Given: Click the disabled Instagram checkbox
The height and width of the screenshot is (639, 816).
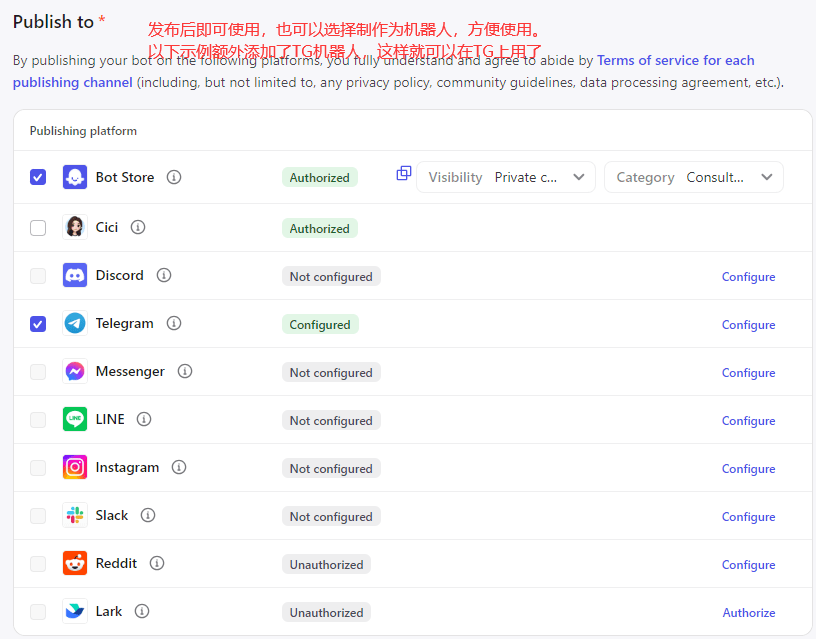Looking at the screenshot, I should coord(38,468).
